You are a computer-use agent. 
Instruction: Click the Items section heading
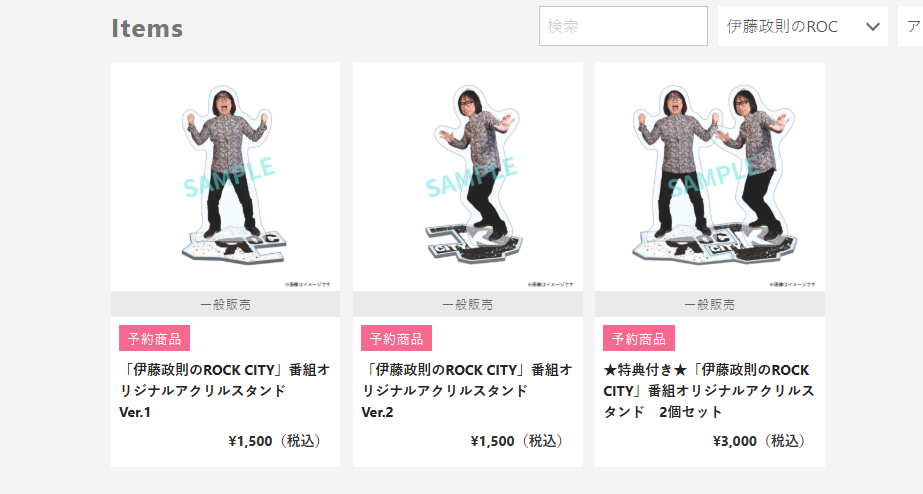pos(147,28)
